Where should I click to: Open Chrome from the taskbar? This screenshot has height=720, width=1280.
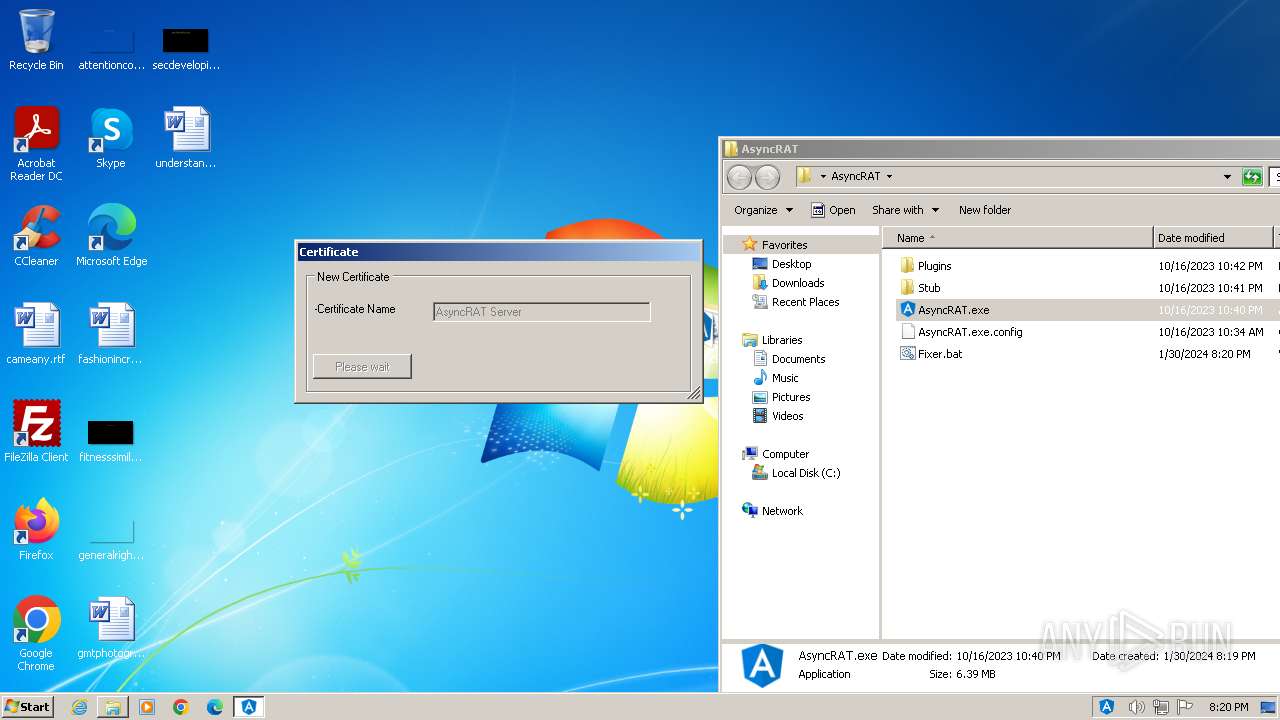(181, 707)
